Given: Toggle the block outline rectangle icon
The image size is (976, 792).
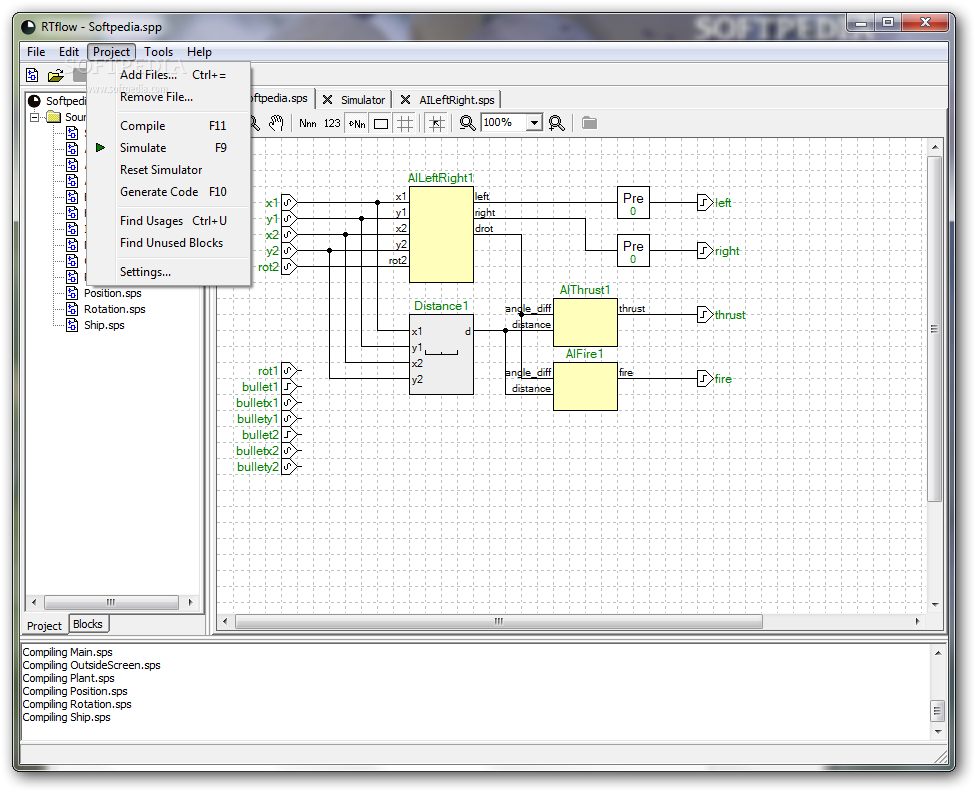Looking at the screenshot, I should [x=381, y=123].
